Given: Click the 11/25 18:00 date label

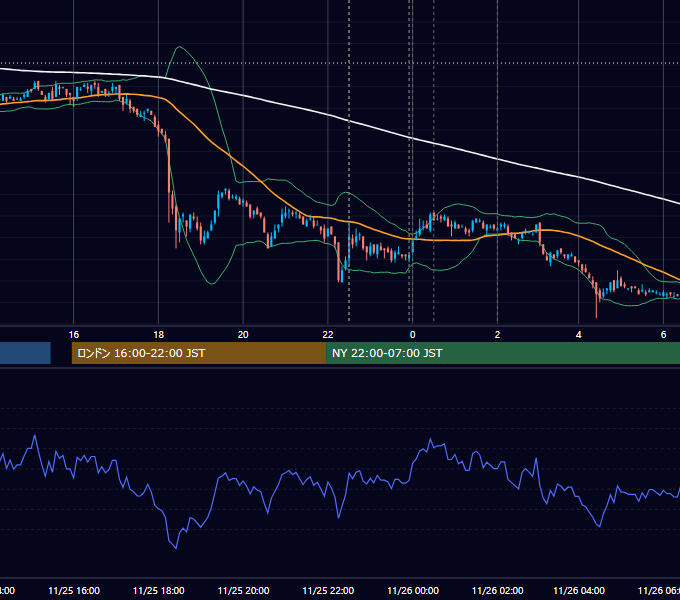Looking at the screenshot, I should point(159,590).
